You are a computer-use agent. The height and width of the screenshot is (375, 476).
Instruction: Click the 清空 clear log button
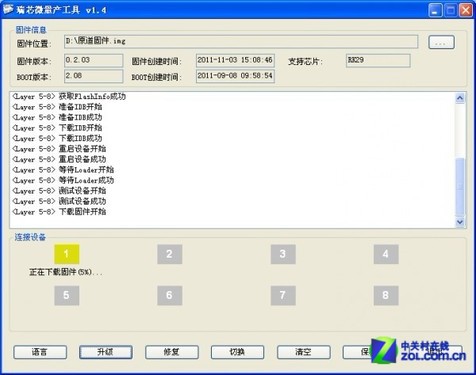pos(304,352)
